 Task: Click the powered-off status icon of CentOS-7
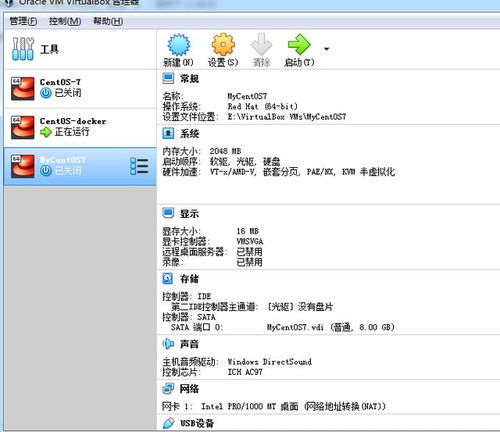tap(46, 93)
